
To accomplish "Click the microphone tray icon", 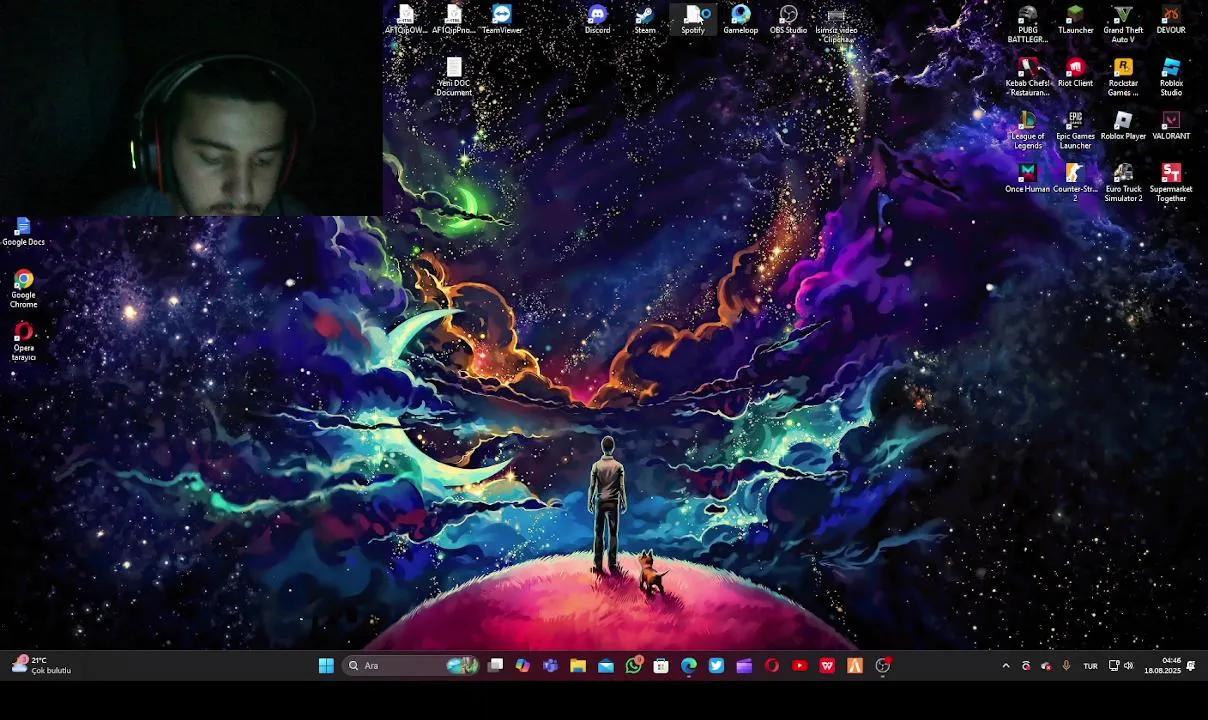I will point(1066,666).
